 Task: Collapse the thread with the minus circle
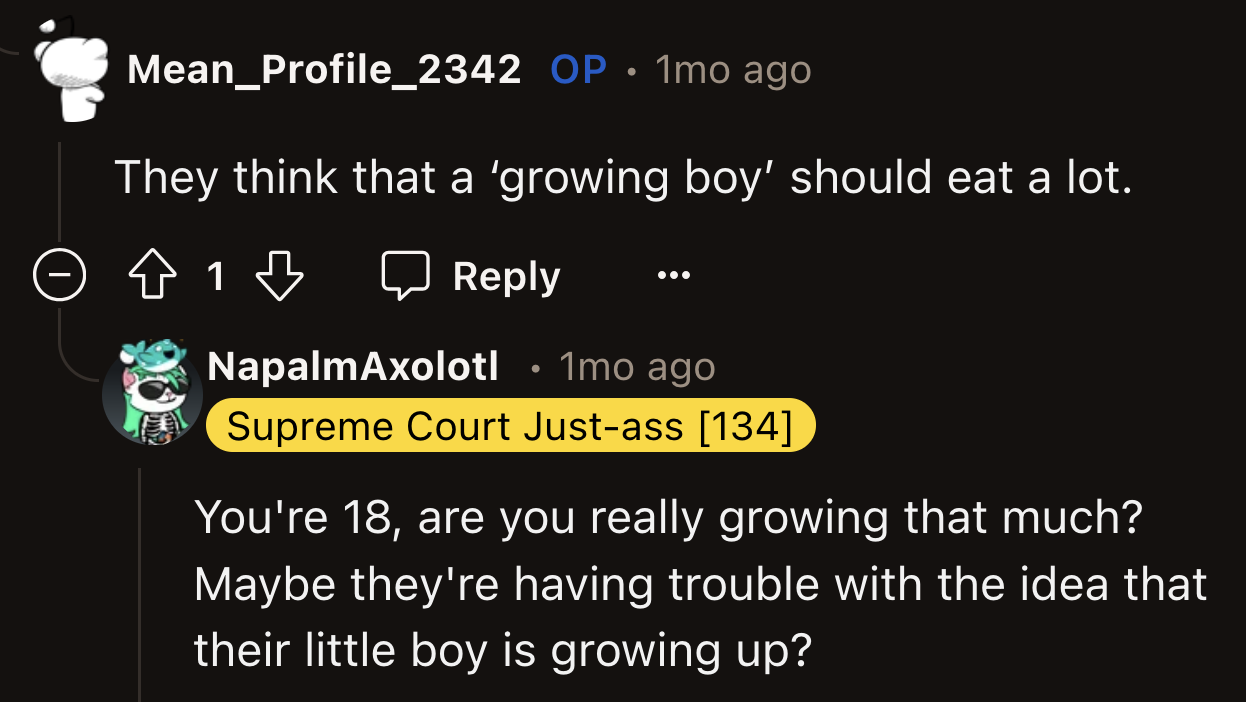(59, 276)
